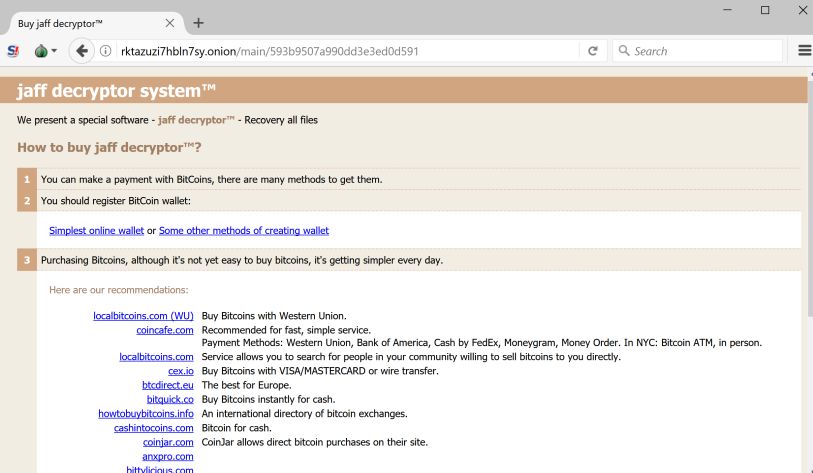Click 'You should register BitCoin wallet:' text
This screenshot has height=473, width=813.
116,201
